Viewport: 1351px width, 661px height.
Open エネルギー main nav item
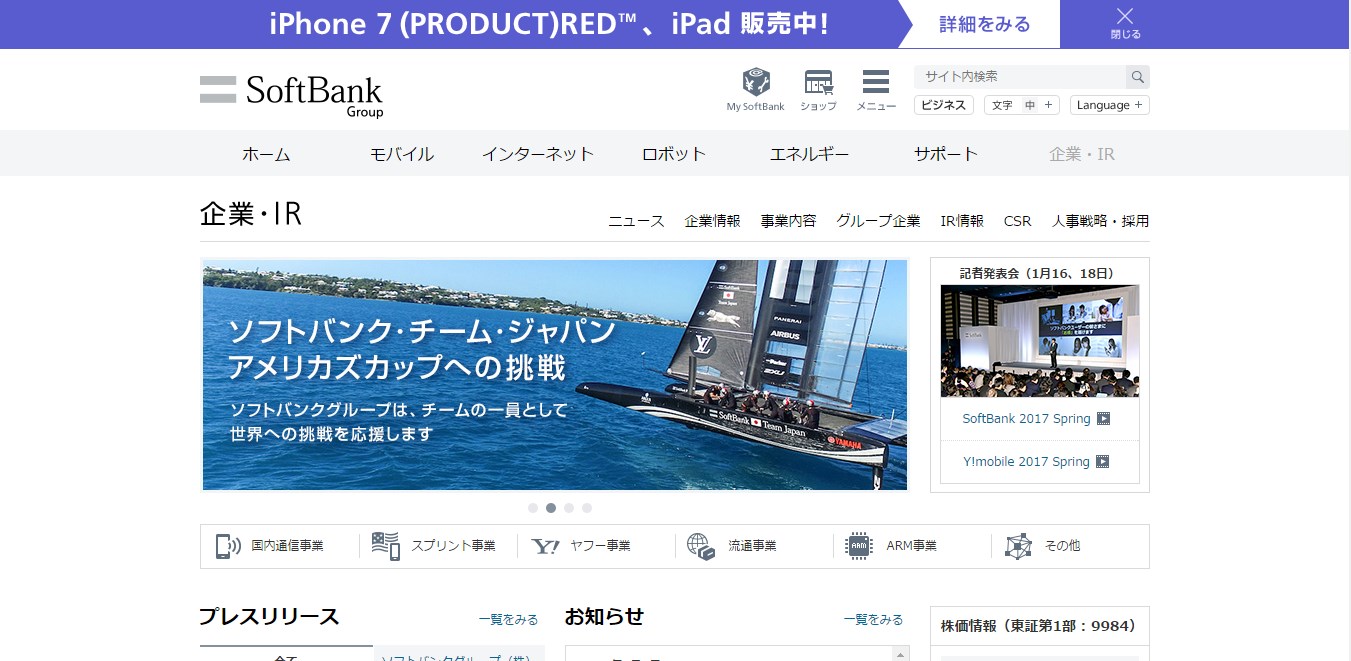click(810, 154)
